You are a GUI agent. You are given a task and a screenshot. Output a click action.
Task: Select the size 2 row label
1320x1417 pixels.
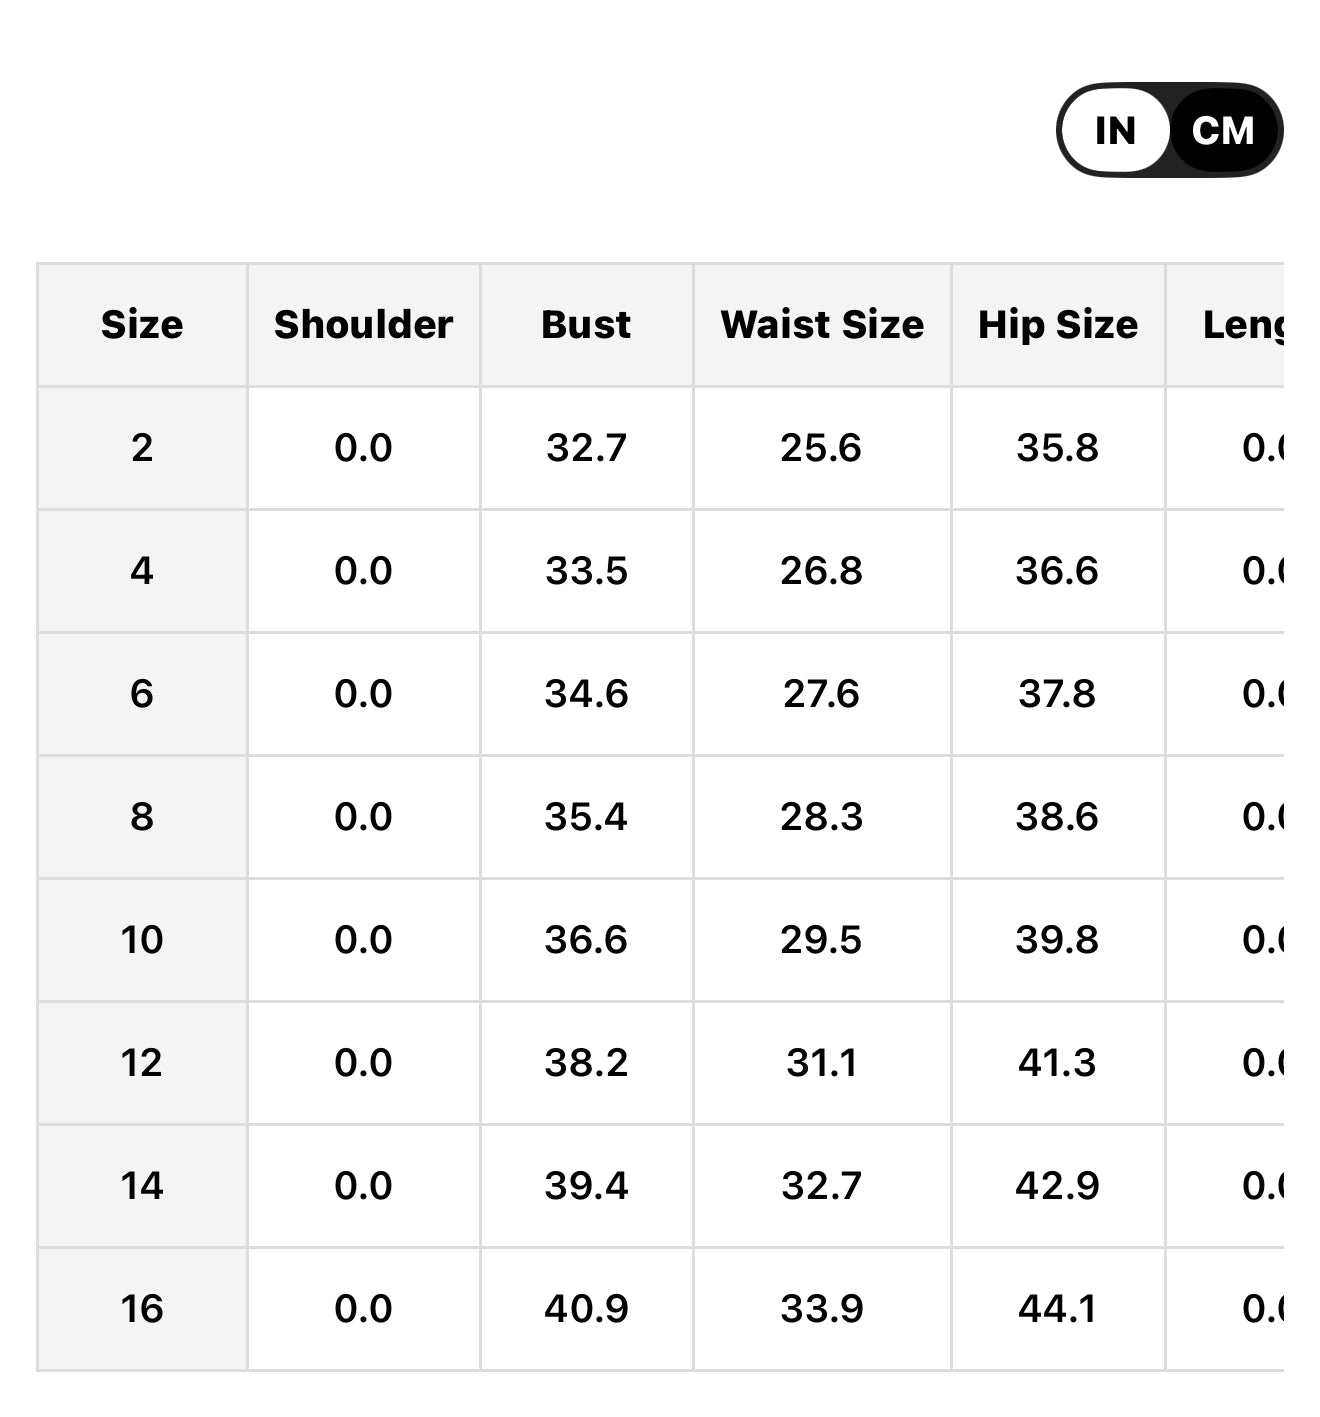pos(142,448)
